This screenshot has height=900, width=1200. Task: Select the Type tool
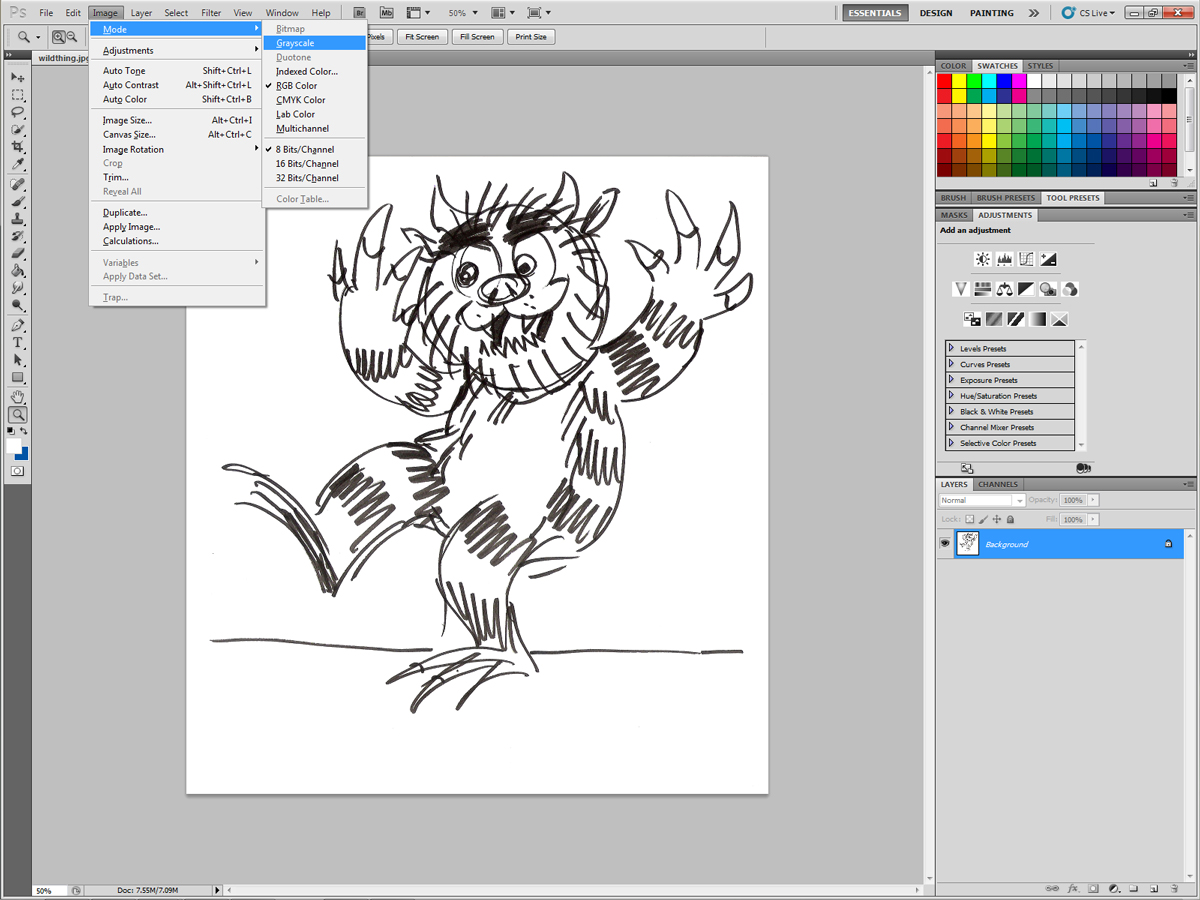pos(18,343)
